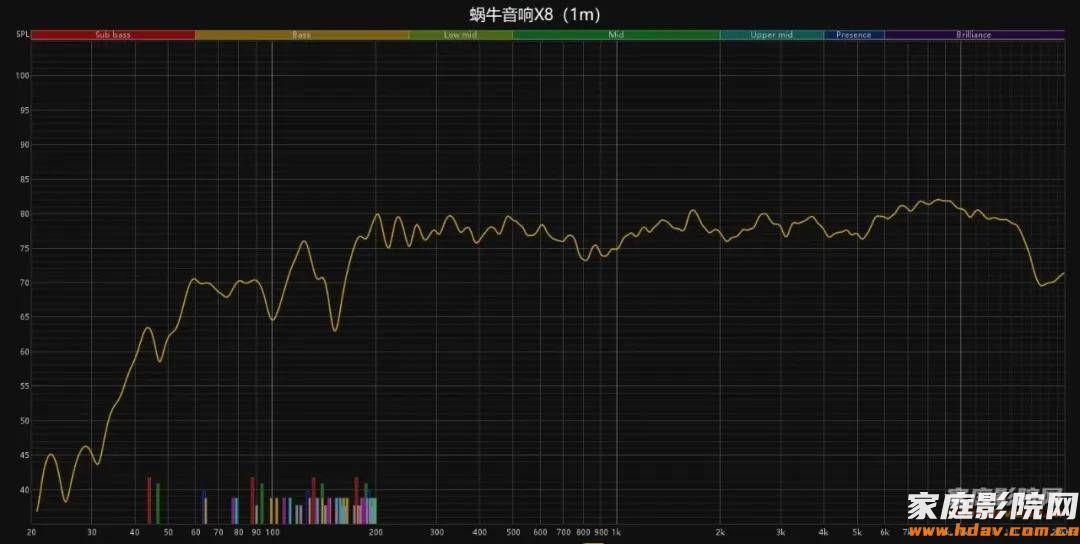1080x544 pixels.
Task: Click the purple Brilliance band label
Action: pyautogui.click(x=973, y=34)
